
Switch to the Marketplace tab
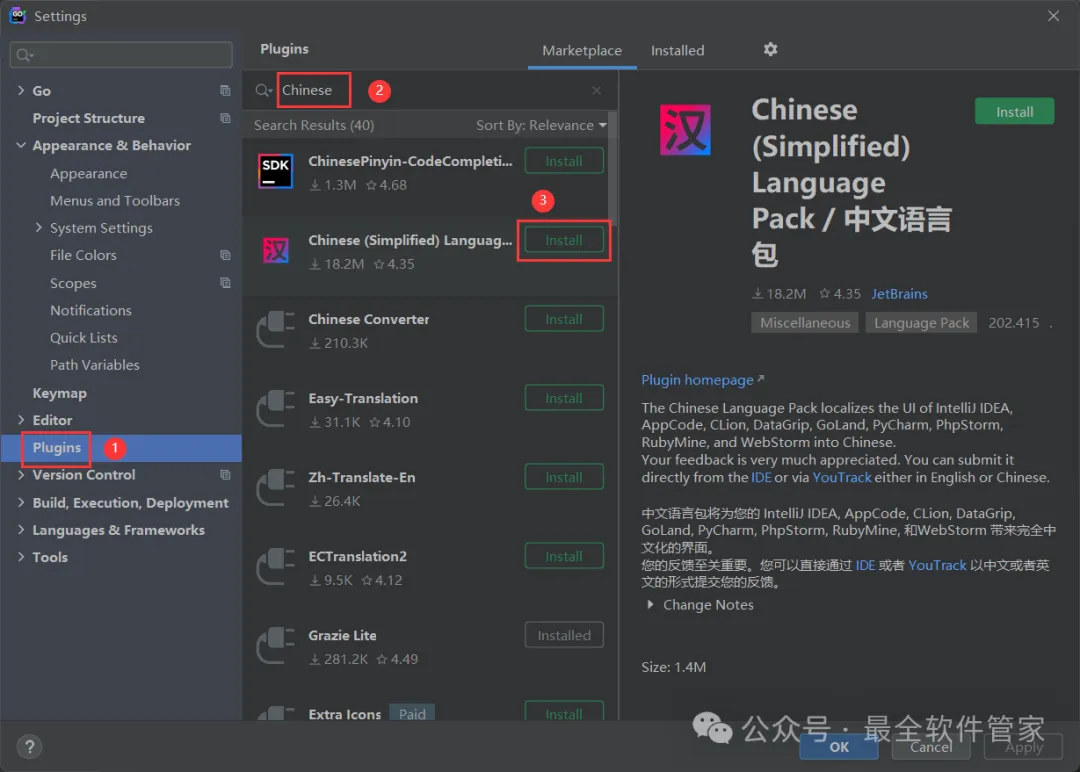pyautogui.click(x=582, y=50)
